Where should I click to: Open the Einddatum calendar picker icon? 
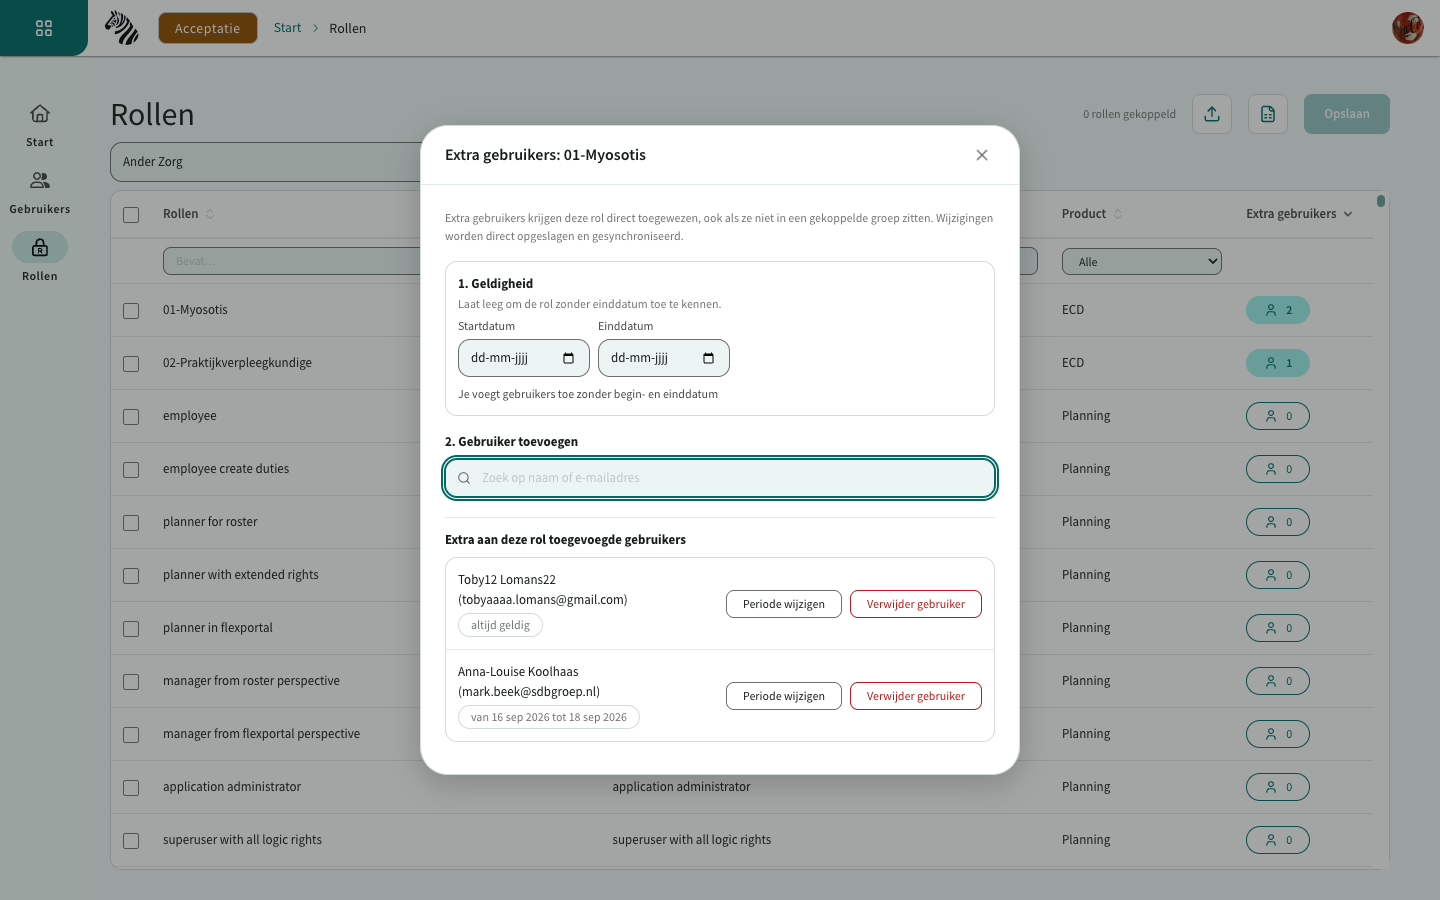(x=709, y=358)
